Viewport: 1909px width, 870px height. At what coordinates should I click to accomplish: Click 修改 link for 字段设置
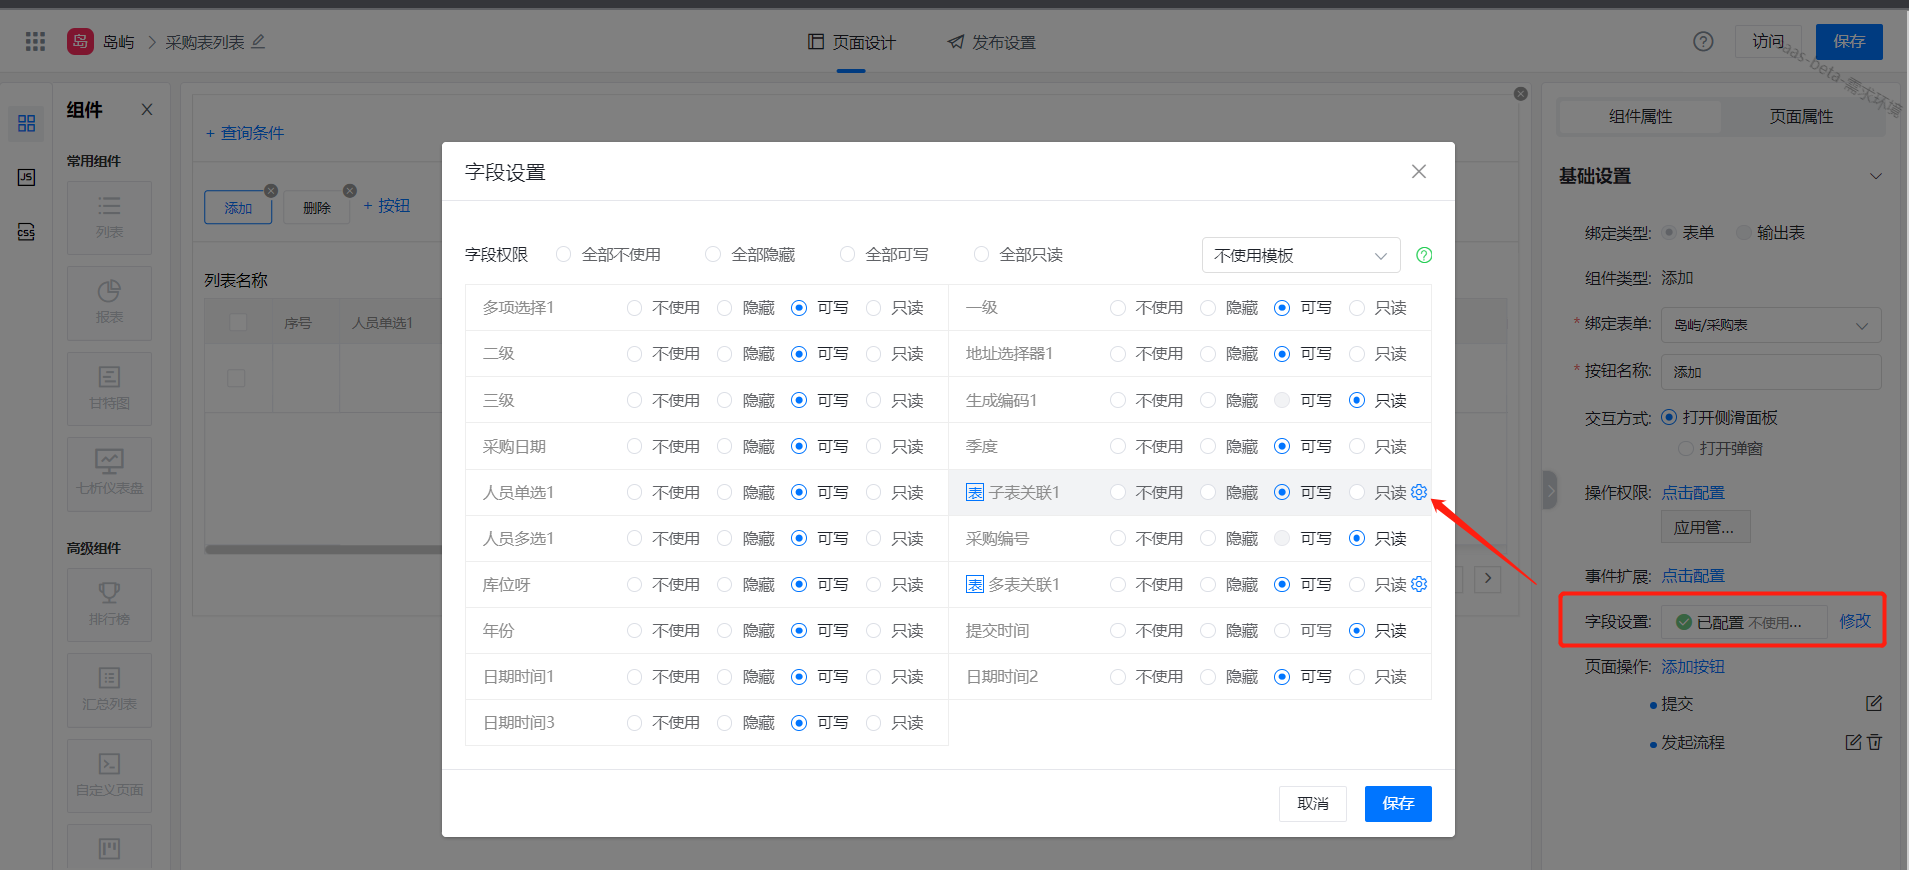tap(1855, 621)
